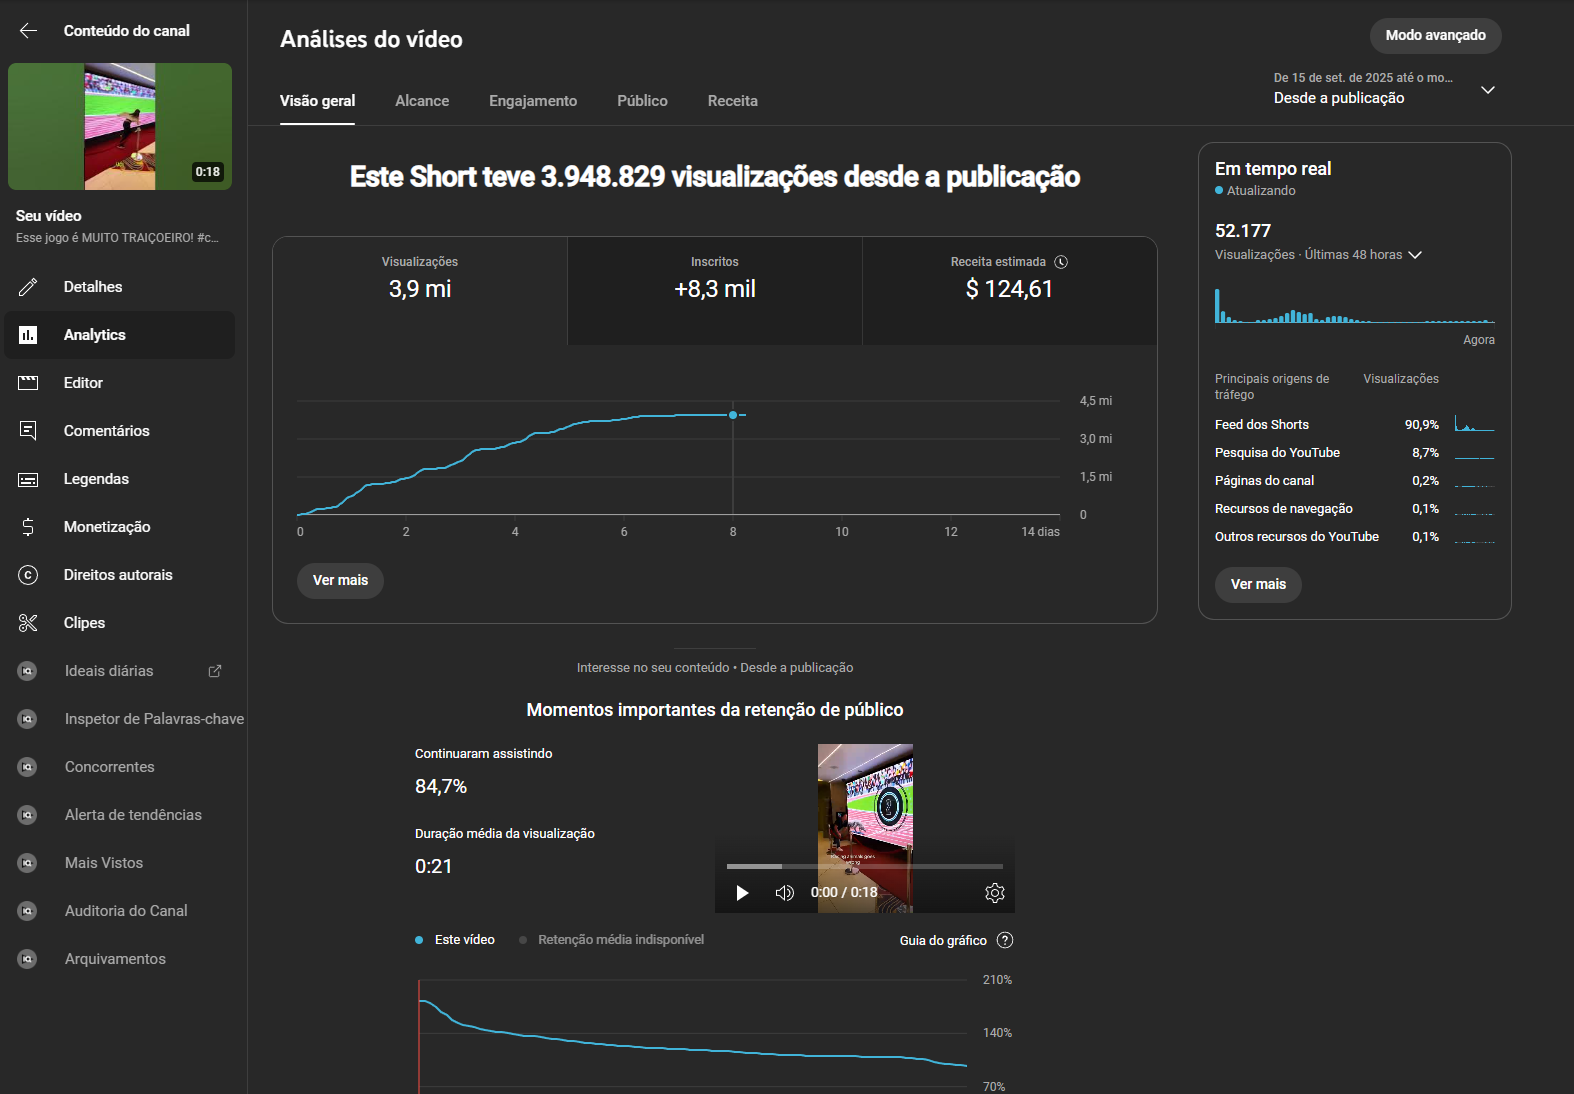
Task: Open Detalhes with the pencil icon
Action: (x=28, y=287)
